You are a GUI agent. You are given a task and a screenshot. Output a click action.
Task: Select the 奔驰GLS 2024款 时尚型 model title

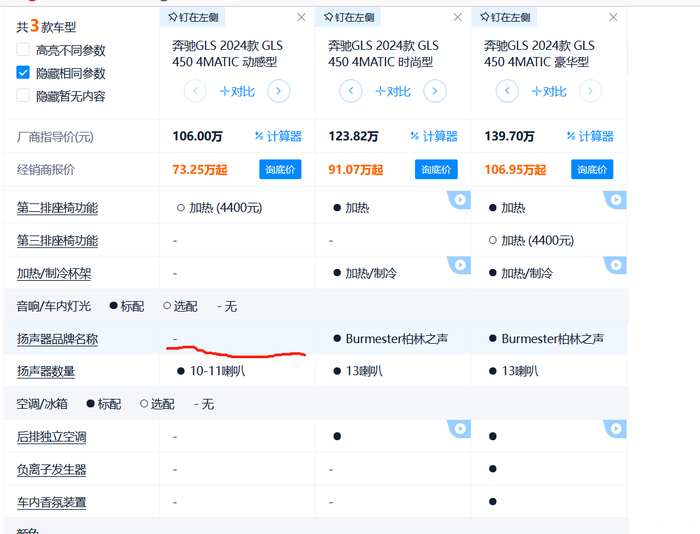[x=383, y=54]
